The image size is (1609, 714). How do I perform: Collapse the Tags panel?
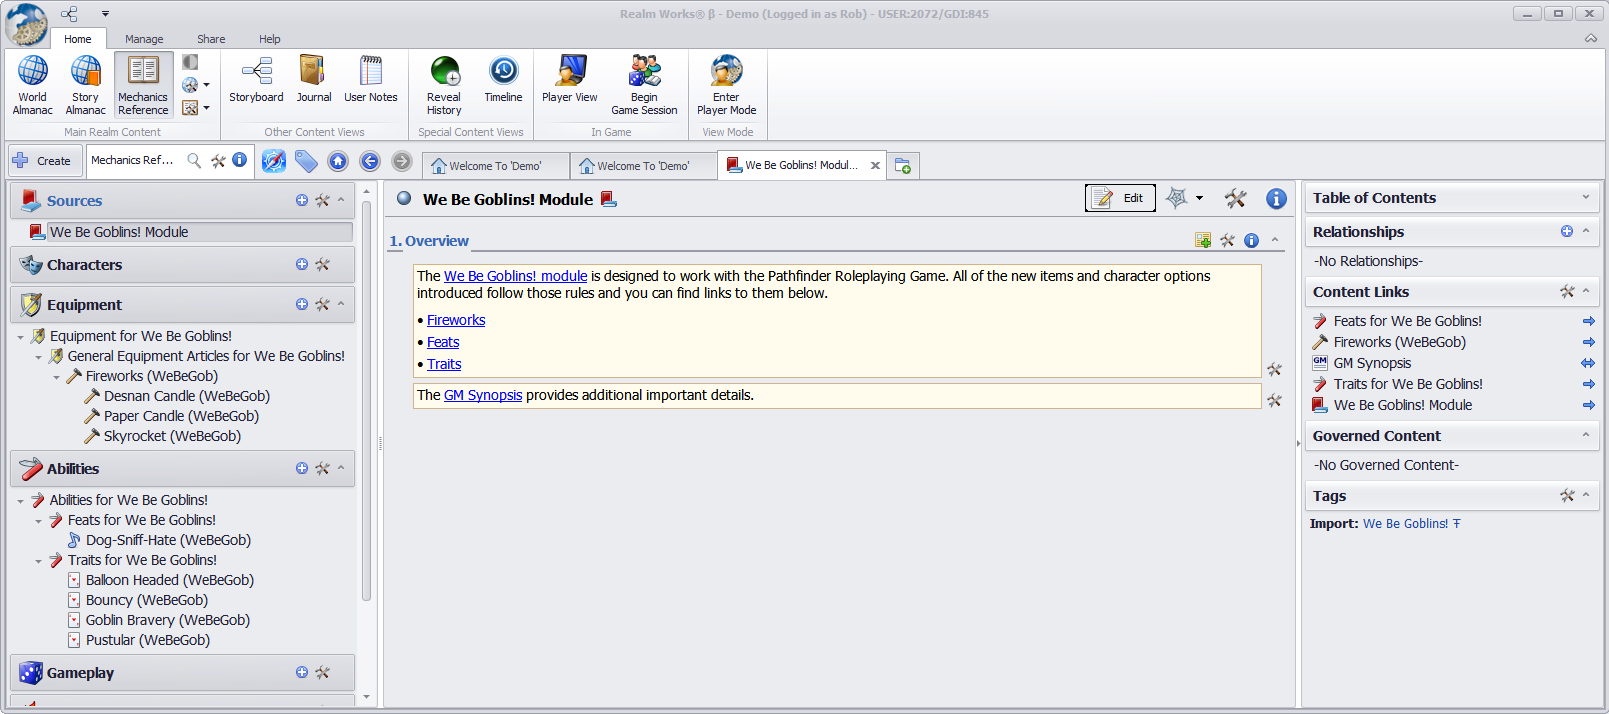pos(1586,495)
